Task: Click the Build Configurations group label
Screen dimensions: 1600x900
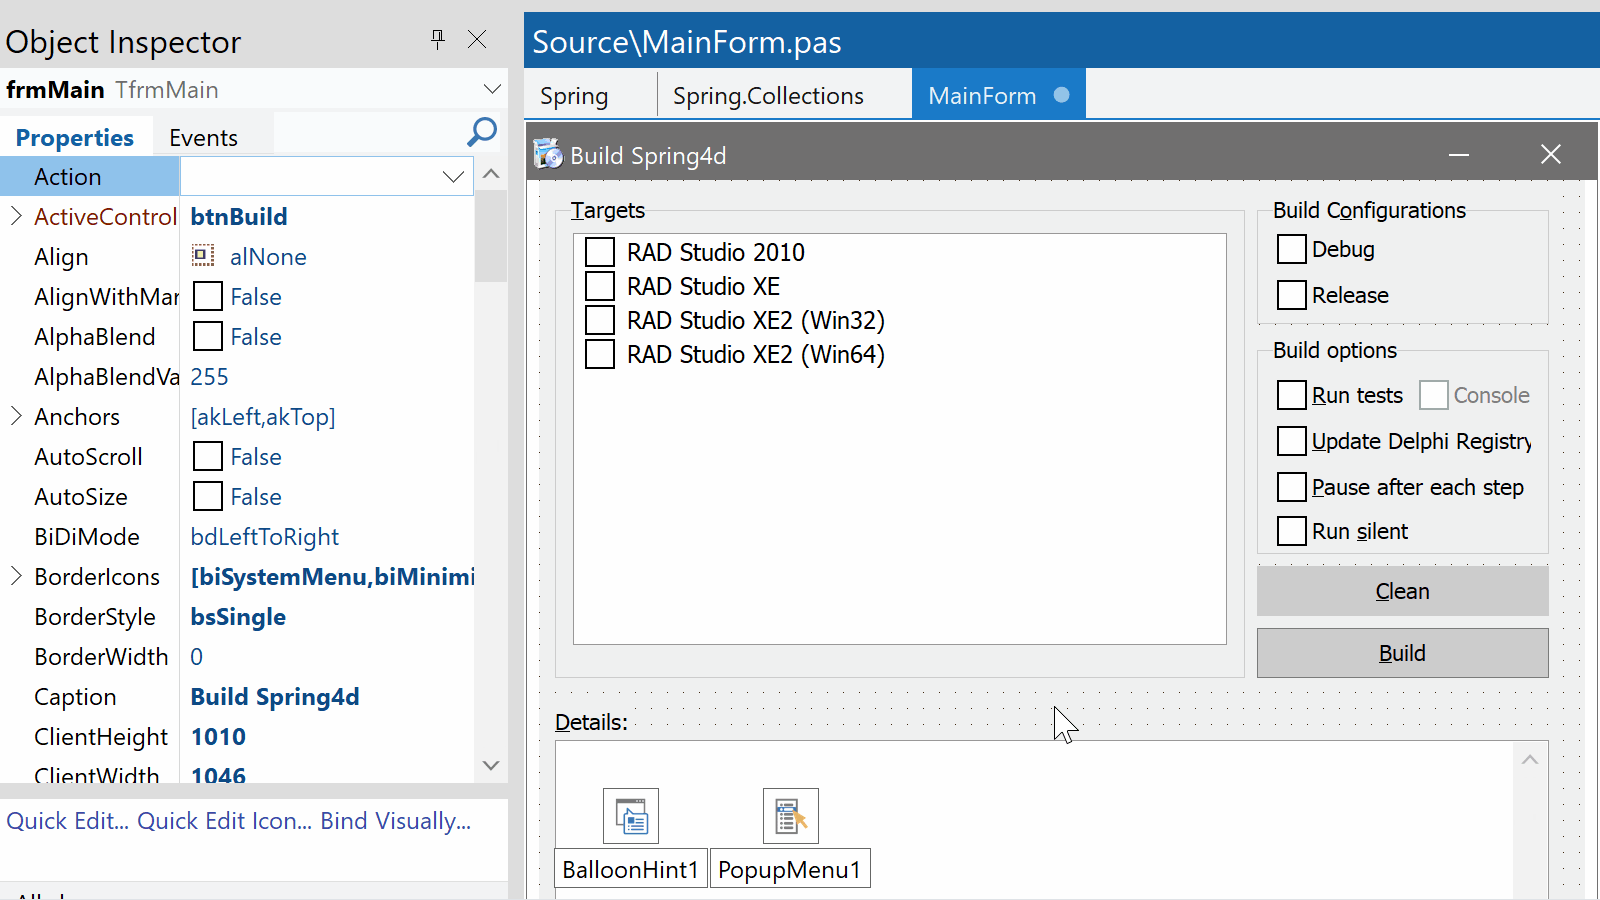Action: pyautogui.click(x=1369, y=210)
